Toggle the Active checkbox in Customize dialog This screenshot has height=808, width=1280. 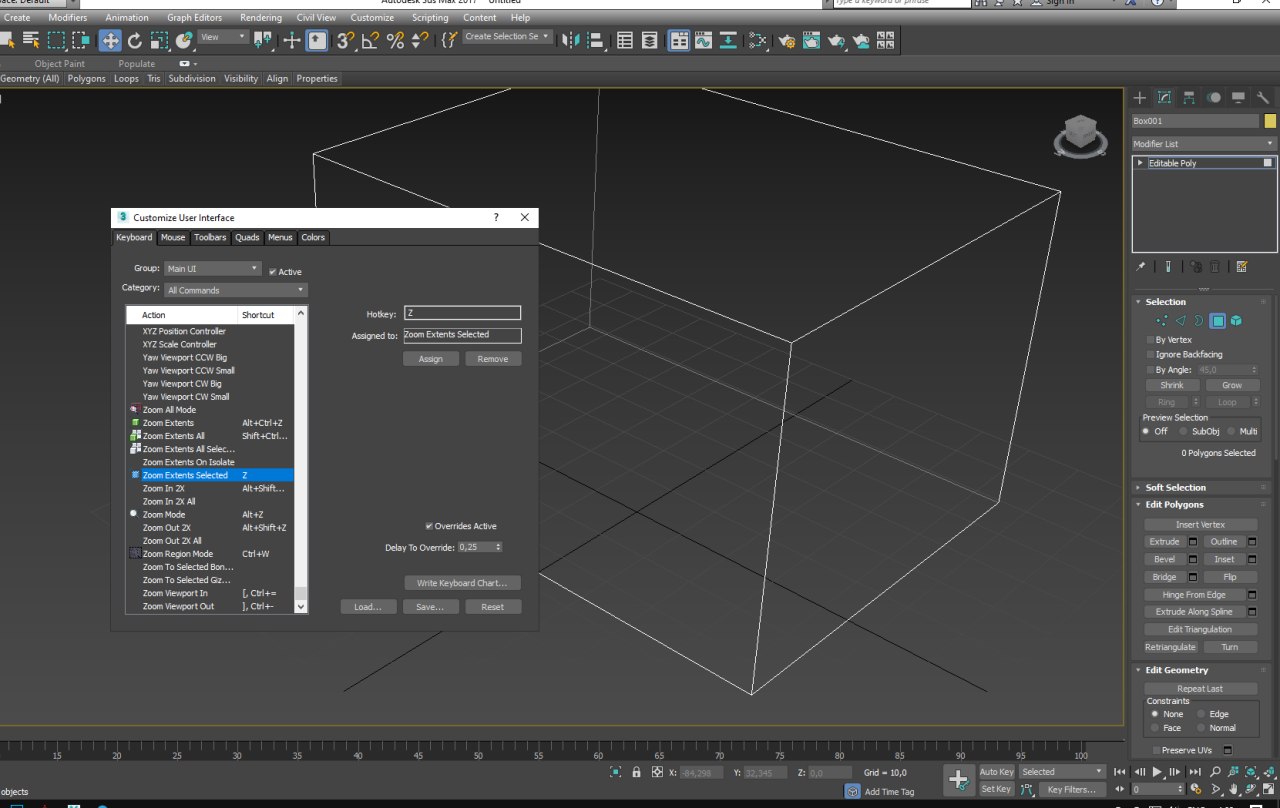point(273,272)
